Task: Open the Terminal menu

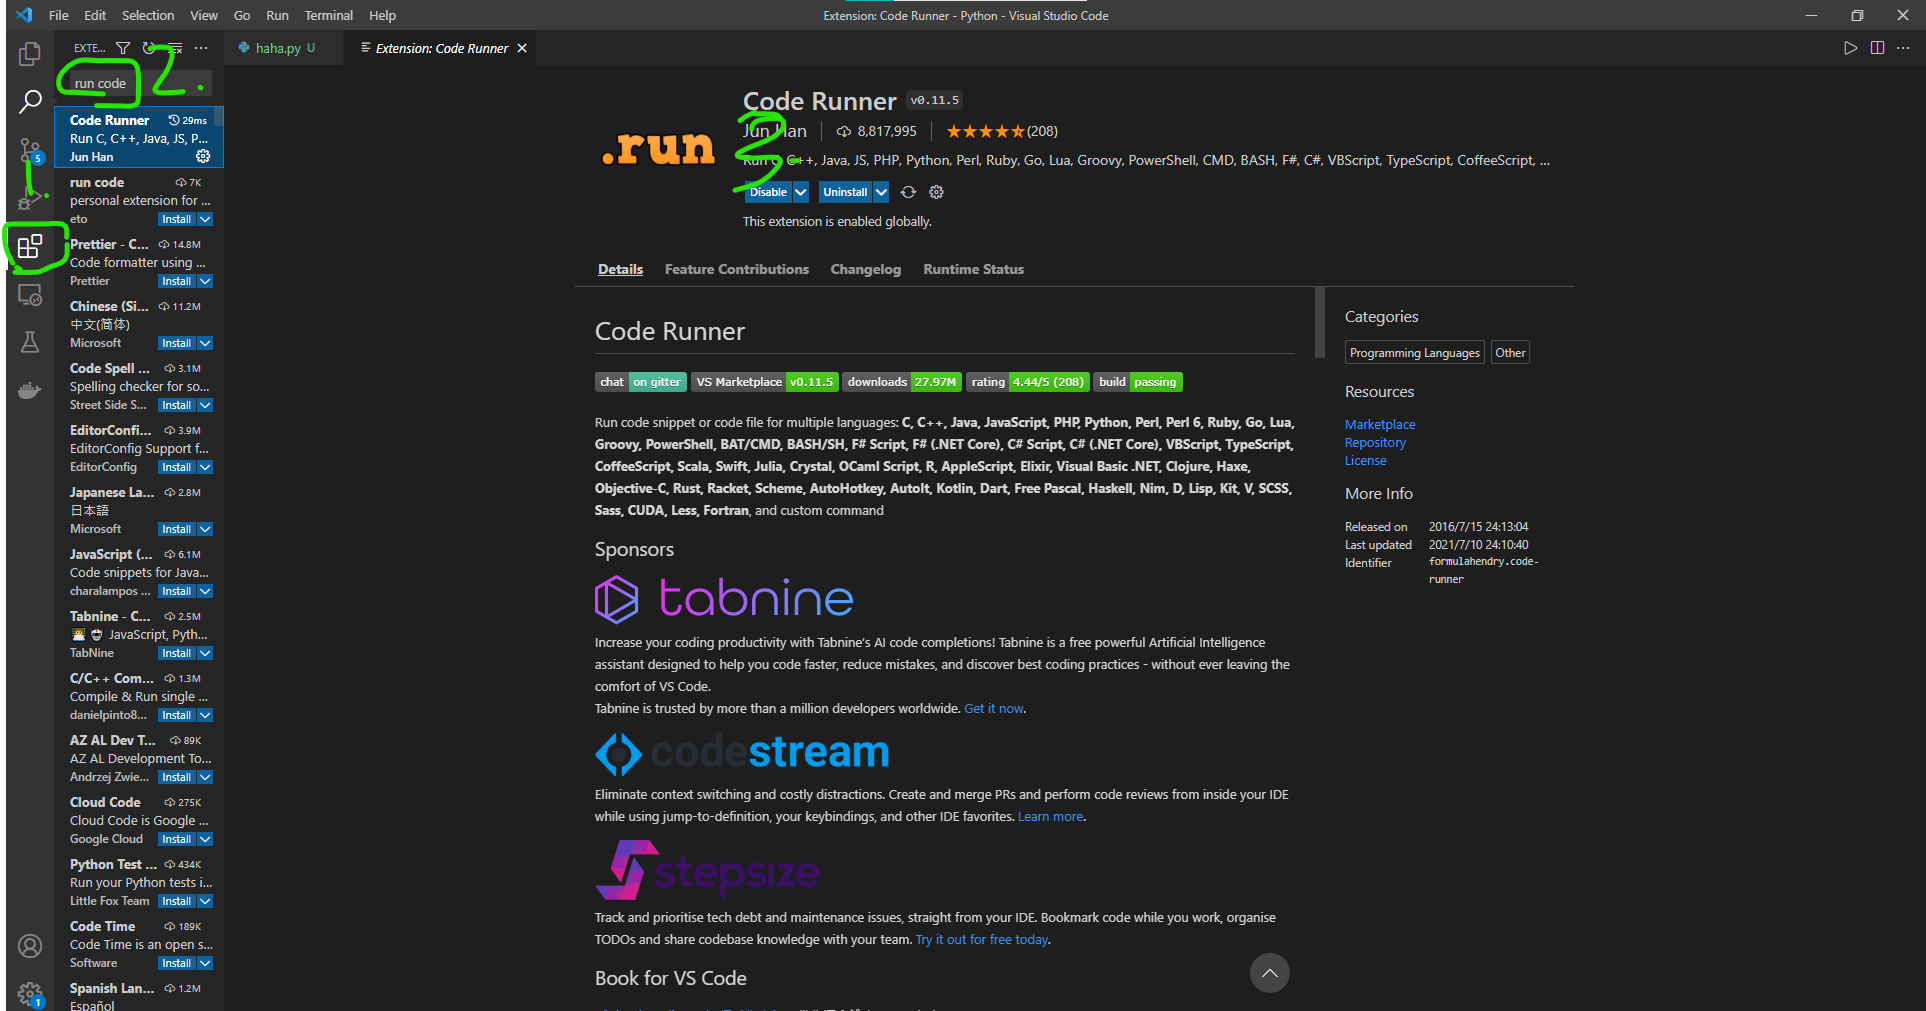Action: [x=329, y=15]
